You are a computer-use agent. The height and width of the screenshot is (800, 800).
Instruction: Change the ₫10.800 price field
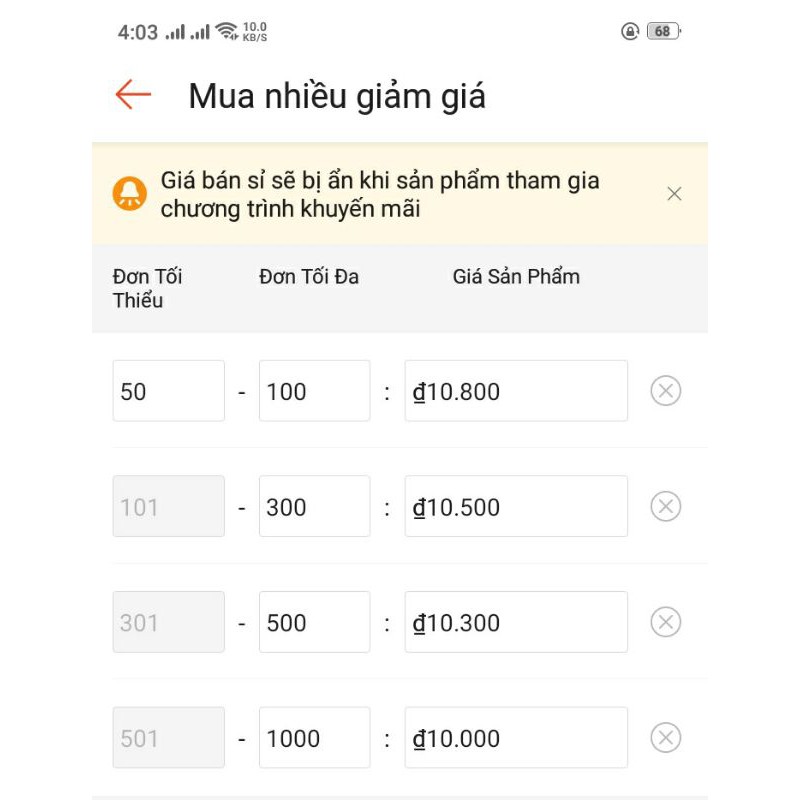tap(516, 391)
